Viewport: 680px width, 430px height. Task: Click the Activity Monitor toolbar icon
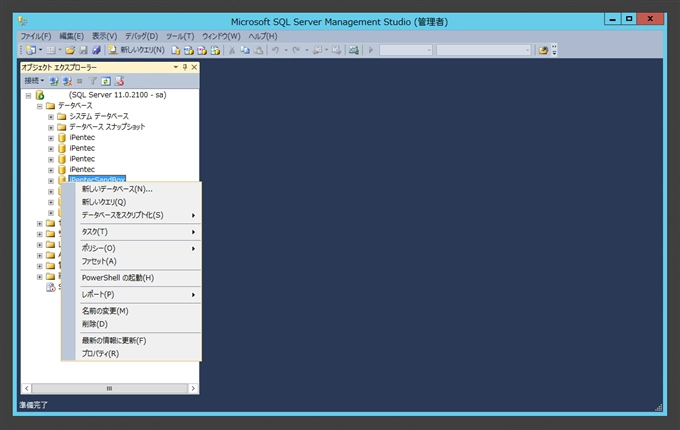point(354,50)
